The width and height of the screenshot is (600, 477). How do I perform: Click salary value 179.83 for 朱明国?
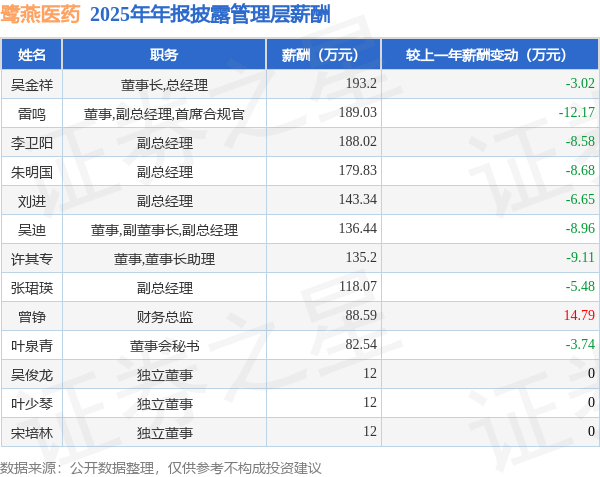(358, 171)
